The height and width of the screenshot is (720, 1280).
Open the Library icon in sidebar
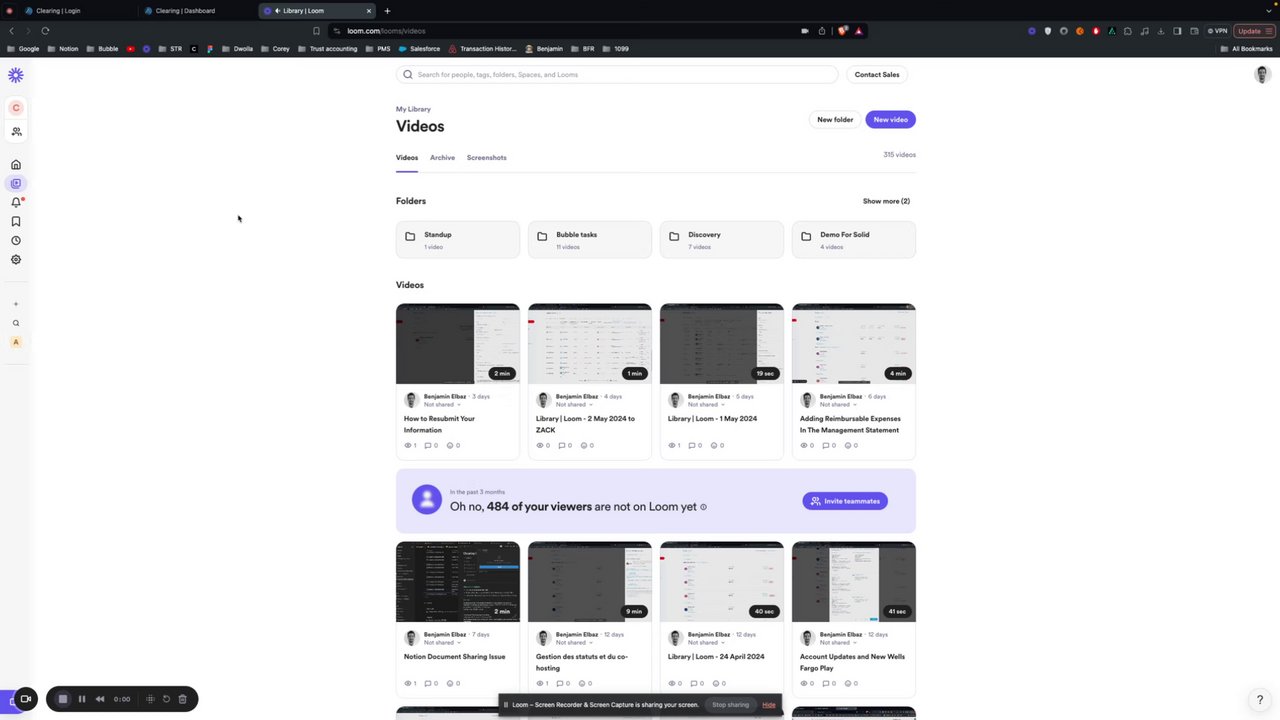point(16,184)
